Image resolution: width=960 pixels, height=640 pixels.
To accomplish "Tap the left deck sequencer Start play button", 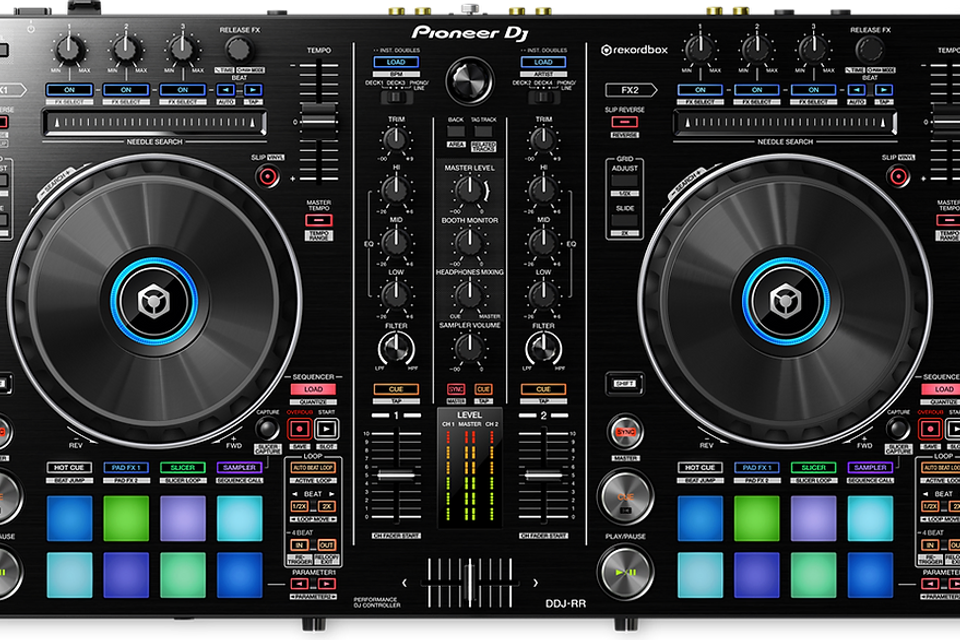I will point(326,429).
